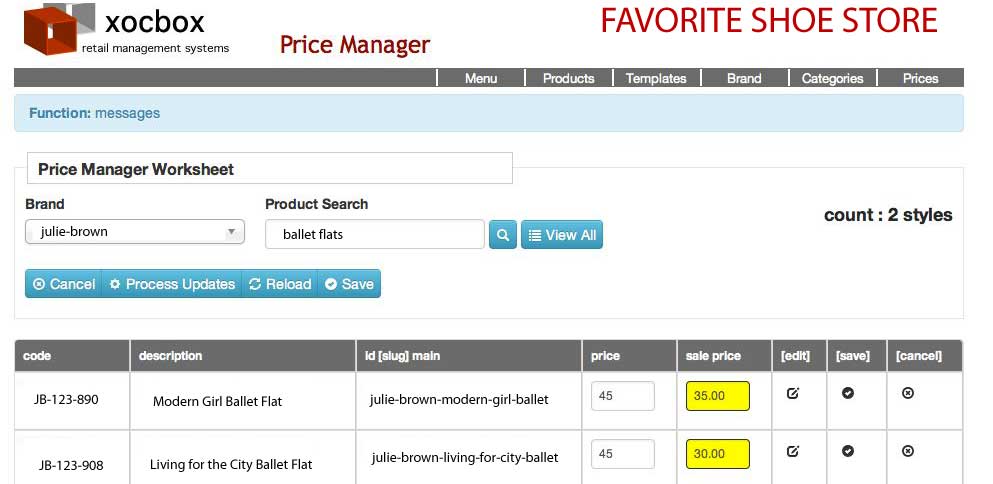This screenshot has width=993, height=484.
Task: Open the Brand dropdown showing julie-brown
Action: coord(134,232)
